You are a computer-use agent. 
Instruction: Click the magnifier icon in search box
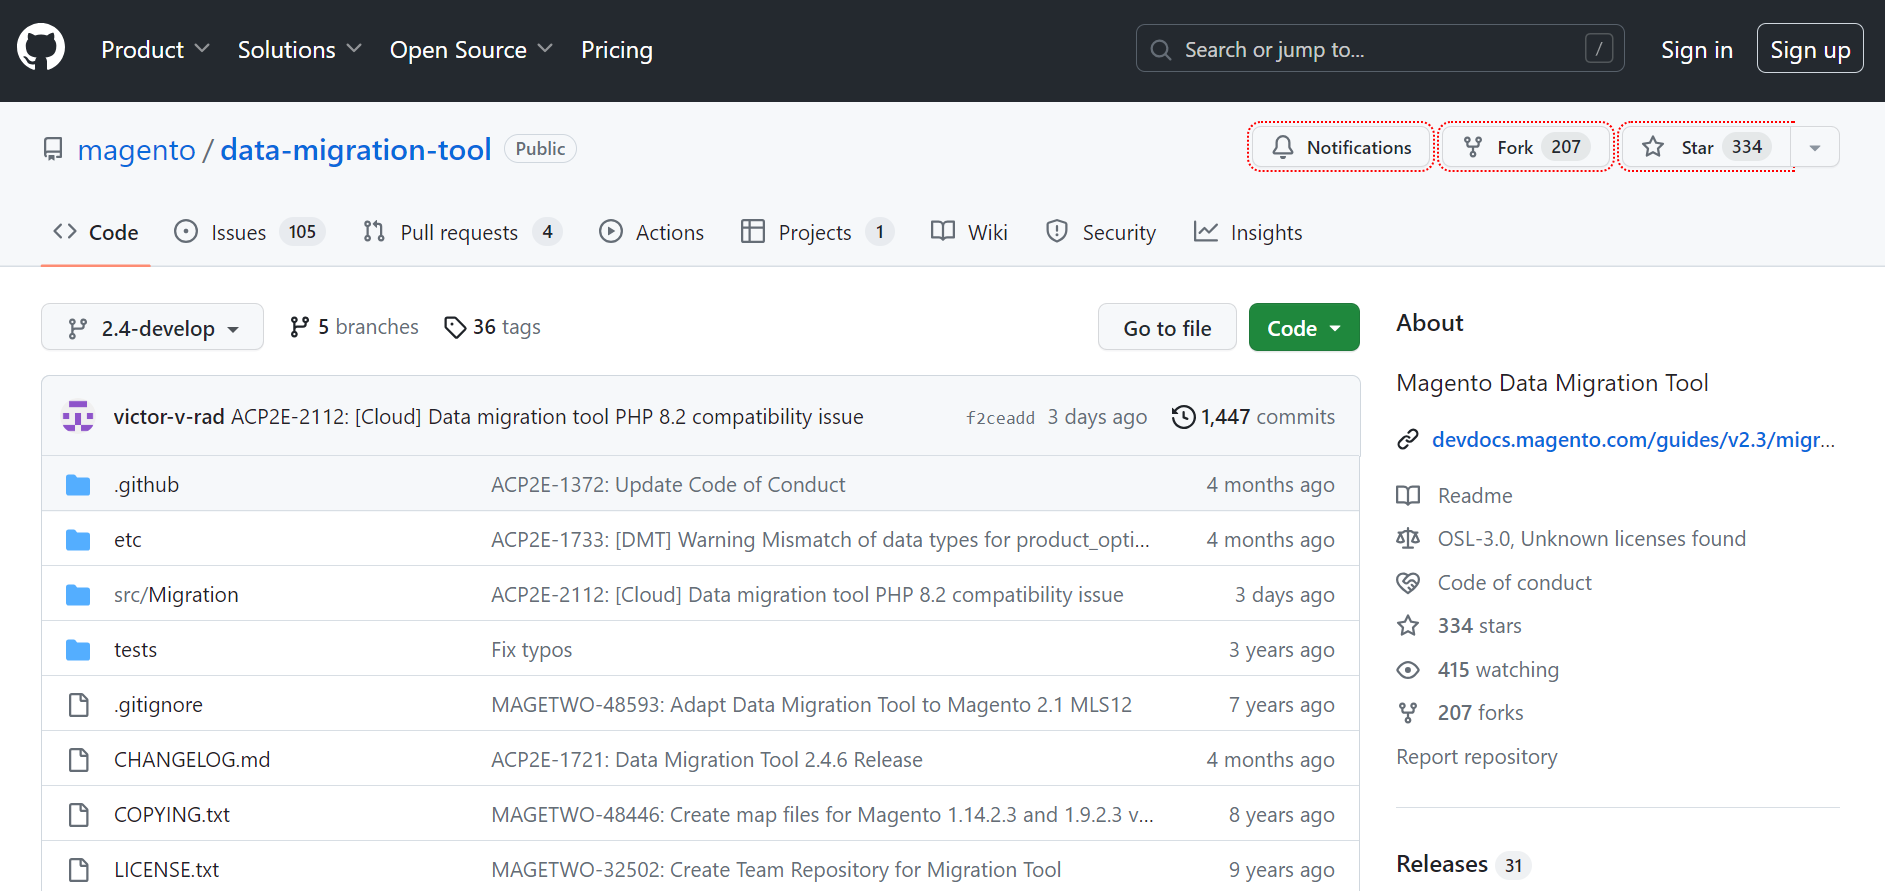pos(1160,49)
